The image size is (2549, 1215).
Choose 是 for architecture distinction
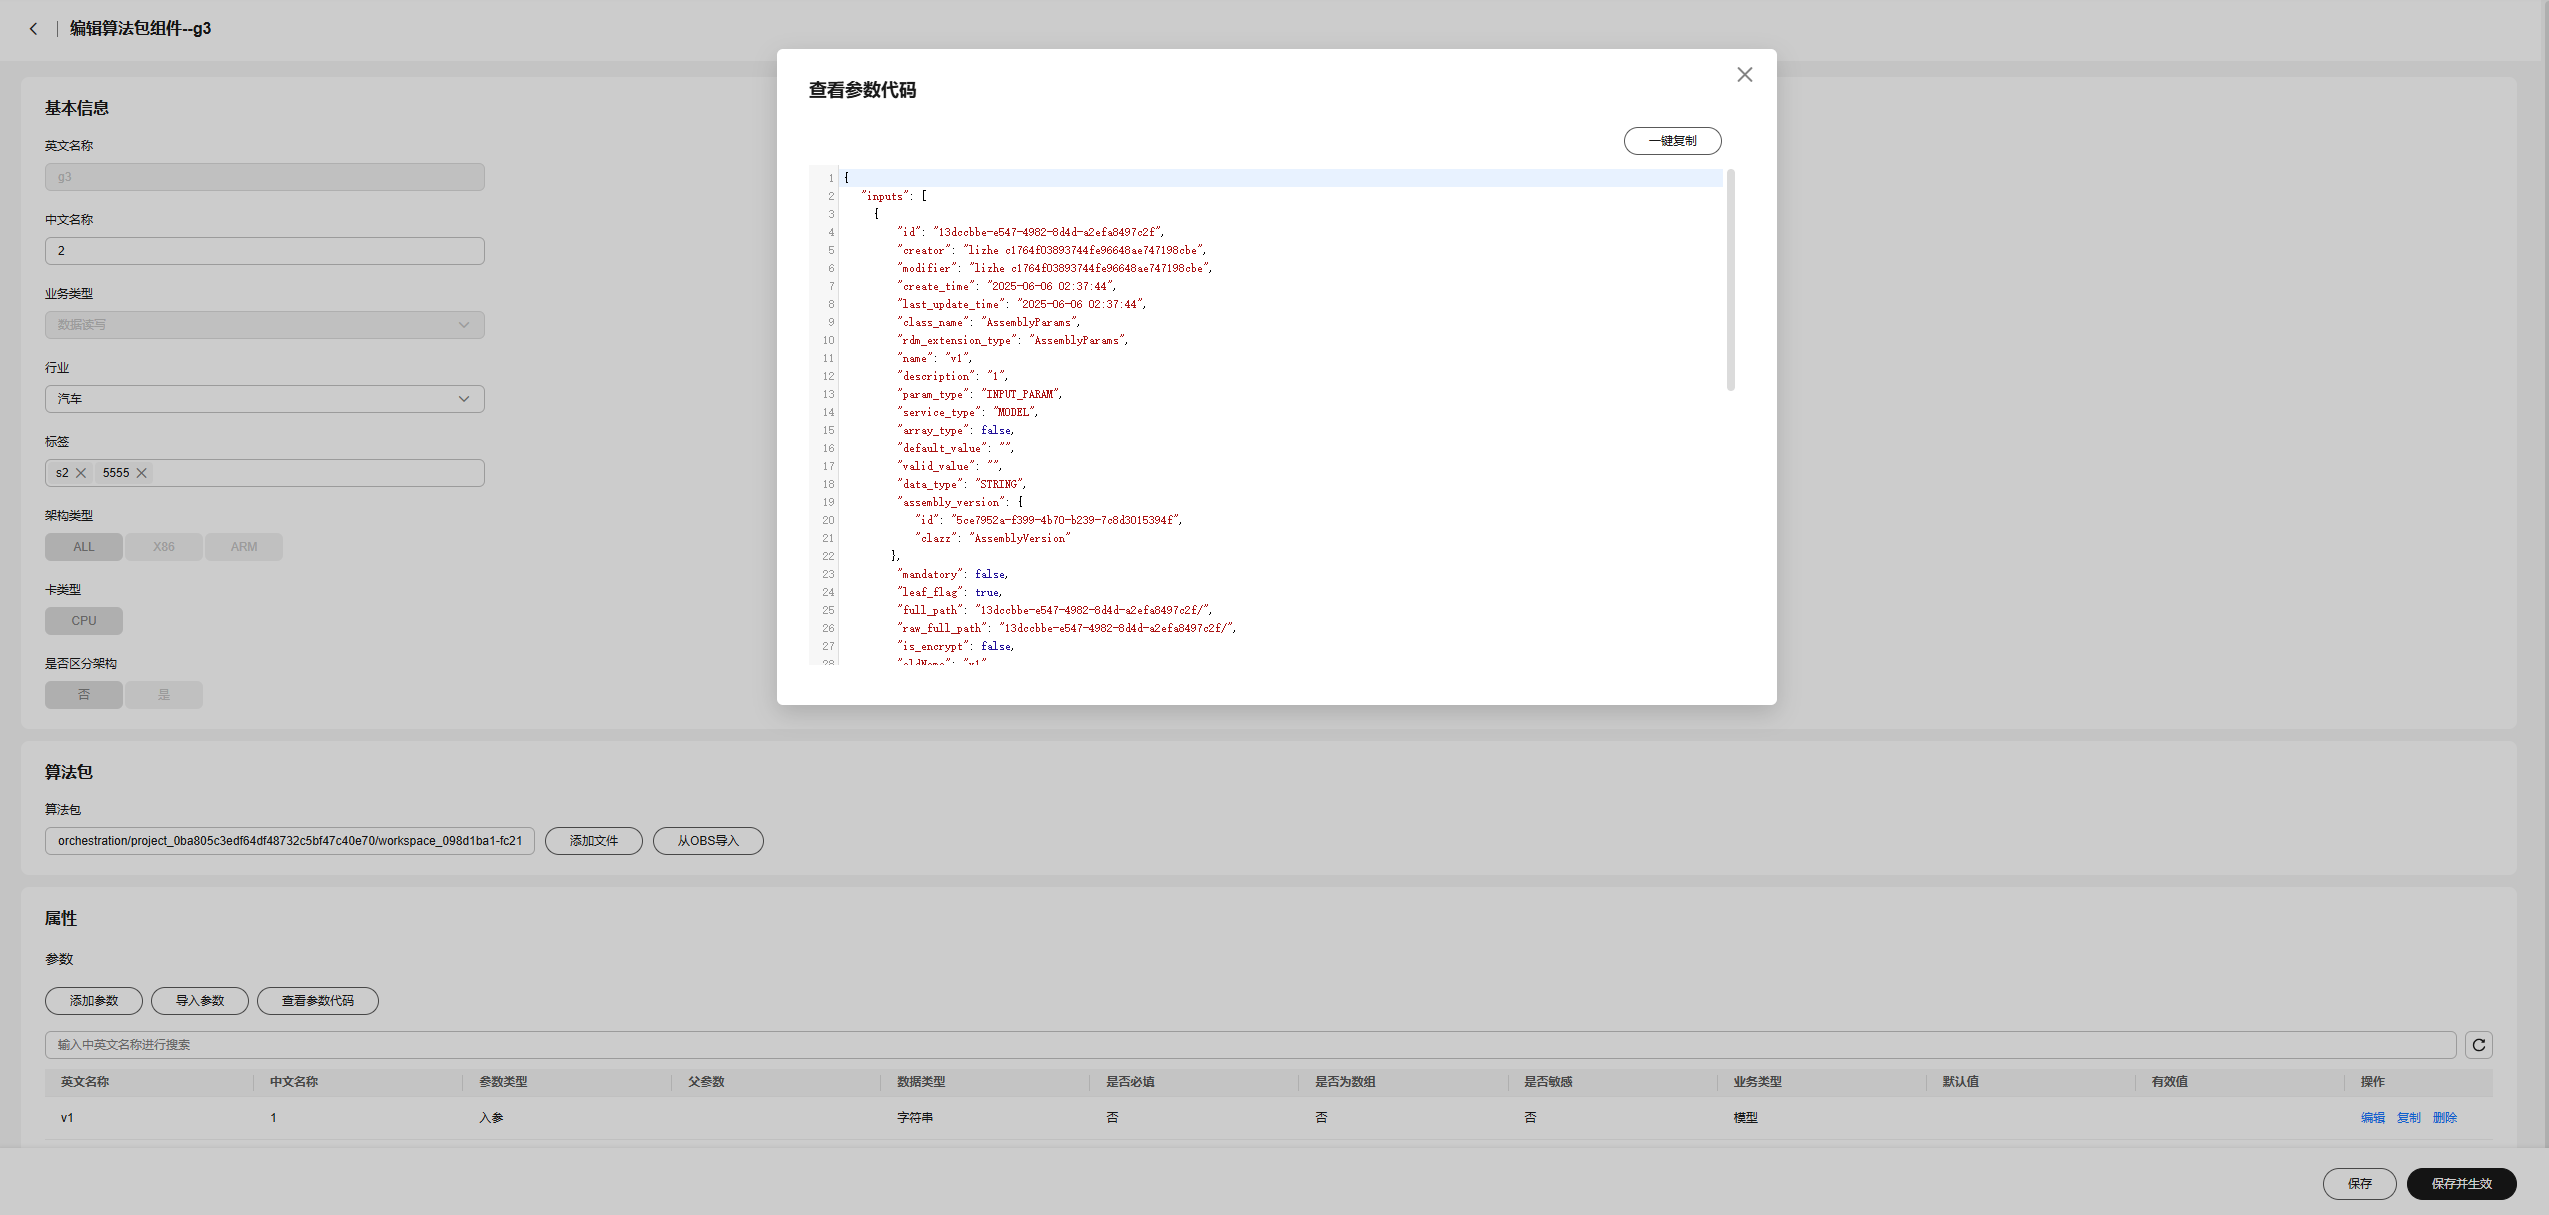[x=164, y=695]
